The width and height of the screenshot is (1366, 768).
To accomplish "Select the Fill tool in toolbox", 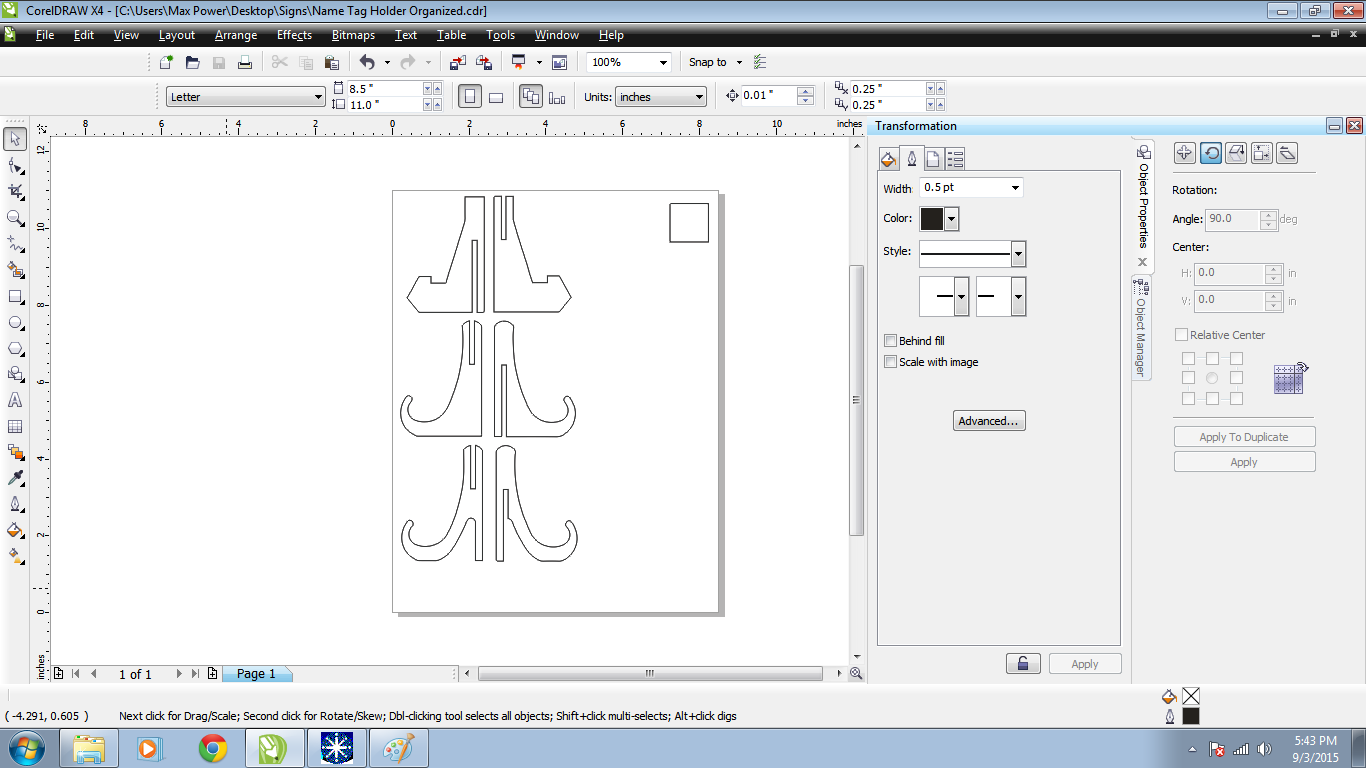I will point(15,530).
